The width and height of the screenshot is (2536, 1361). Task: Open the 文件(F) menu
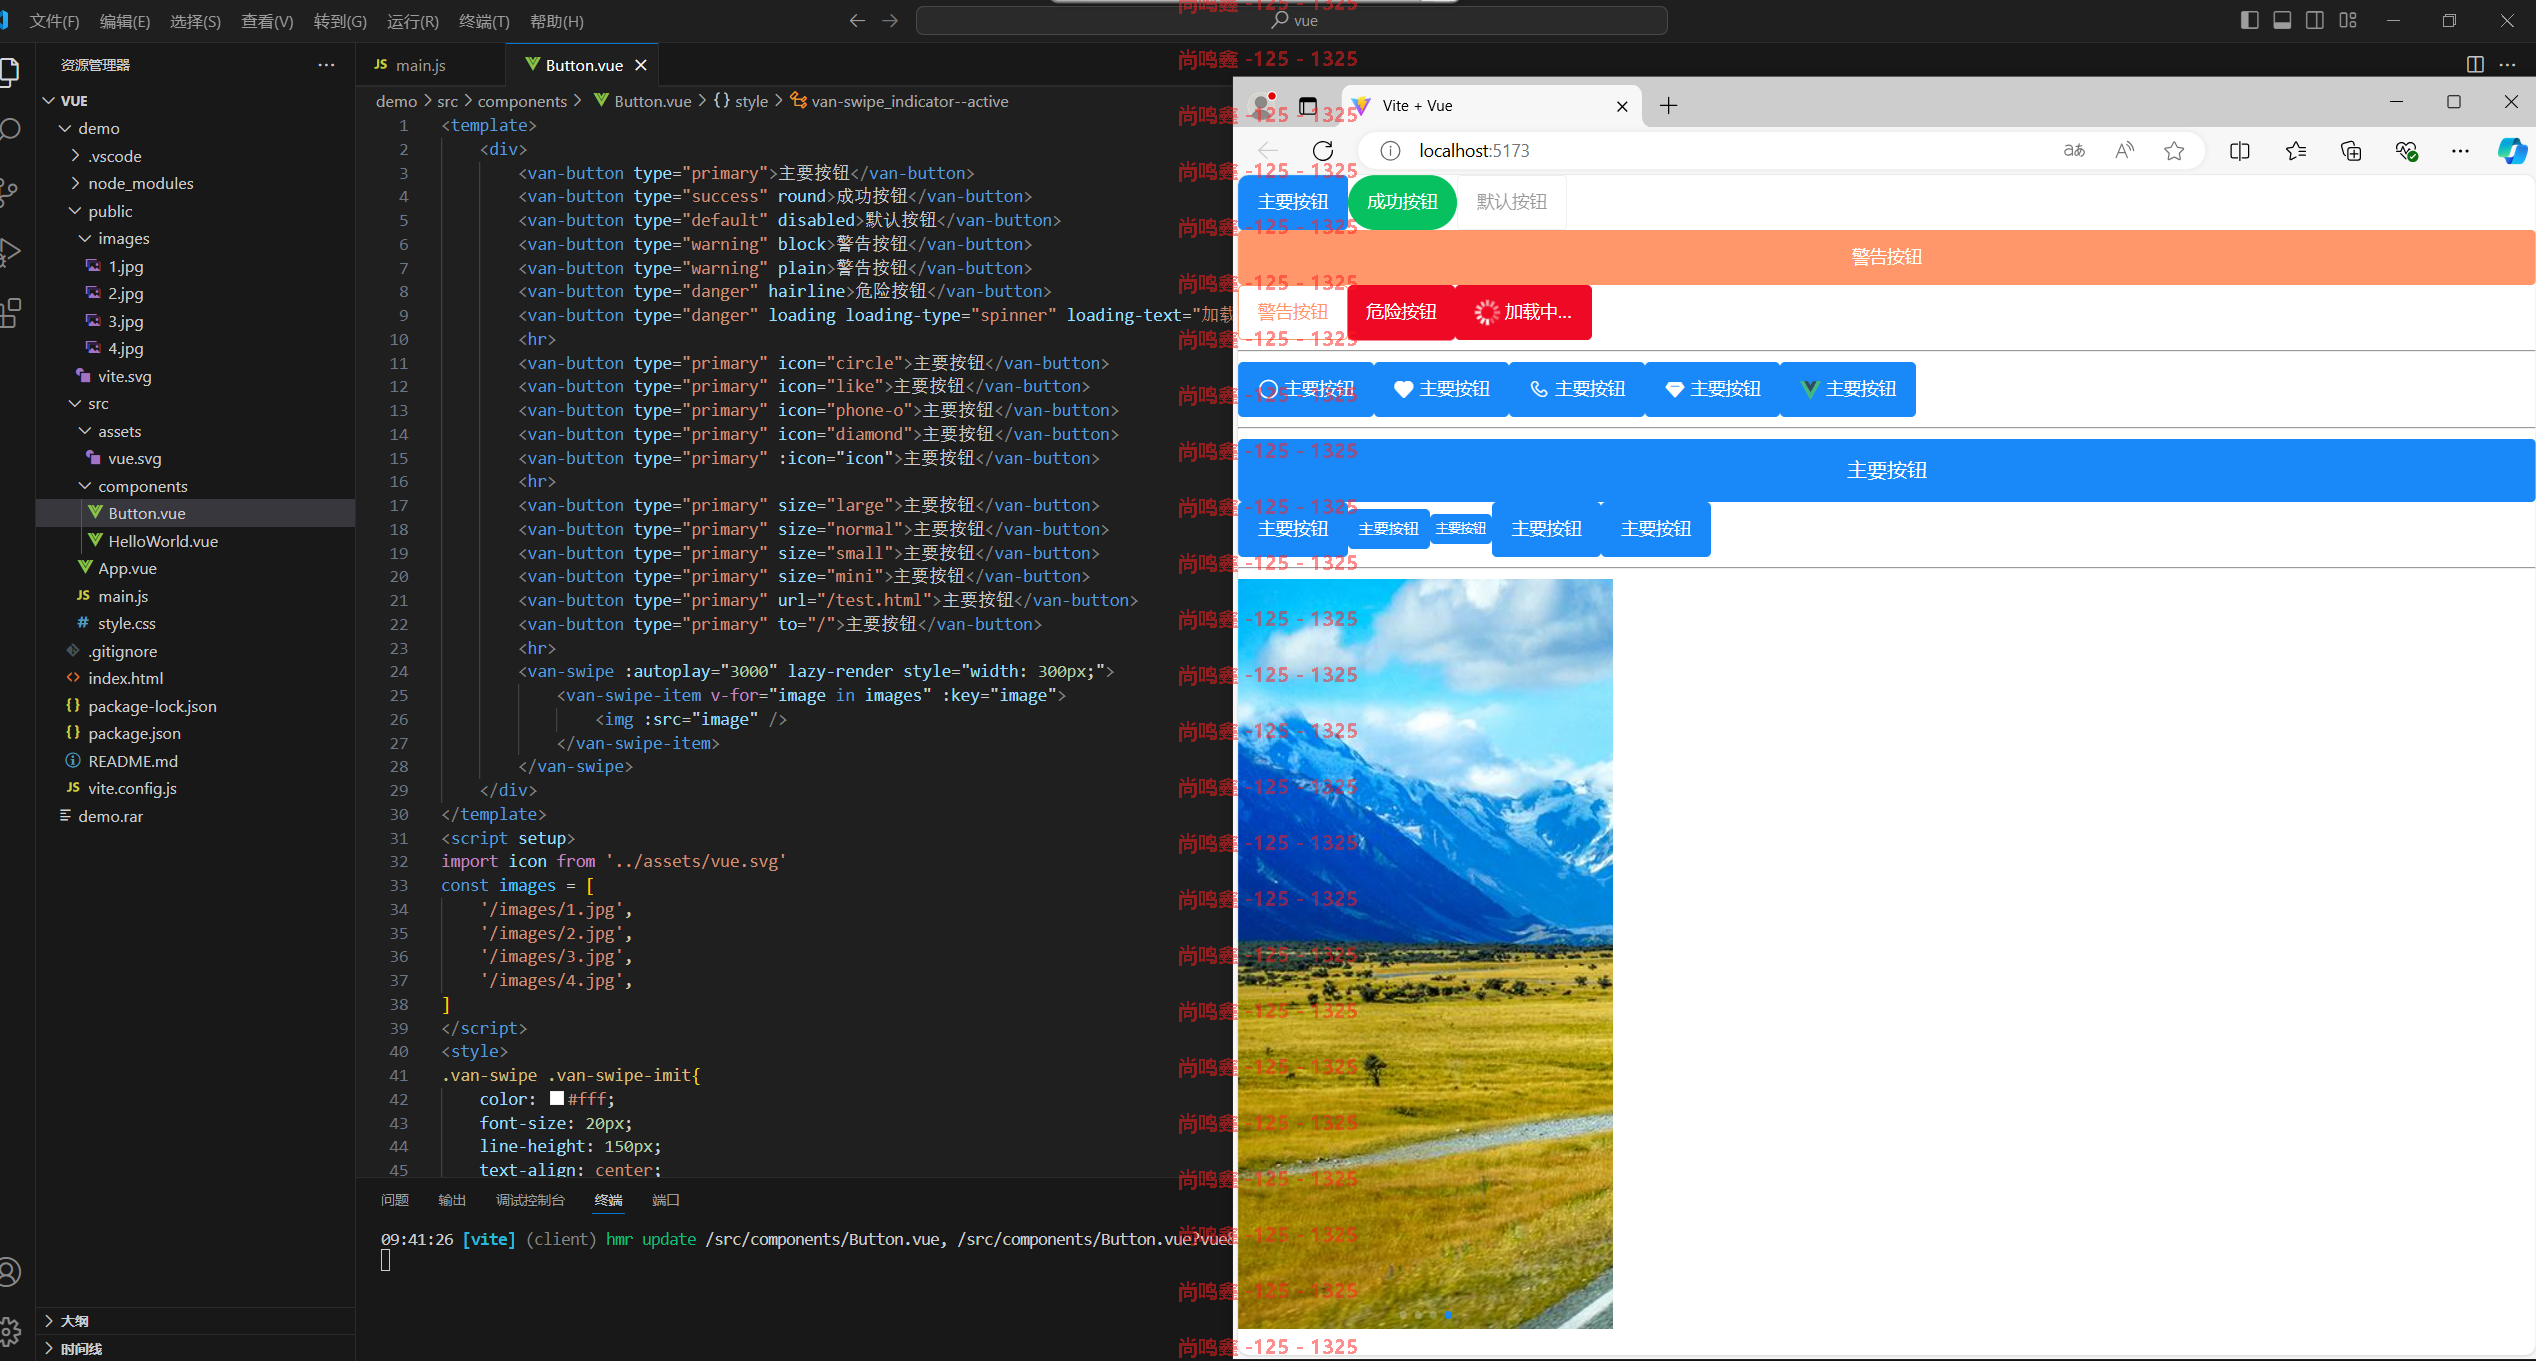54,21
